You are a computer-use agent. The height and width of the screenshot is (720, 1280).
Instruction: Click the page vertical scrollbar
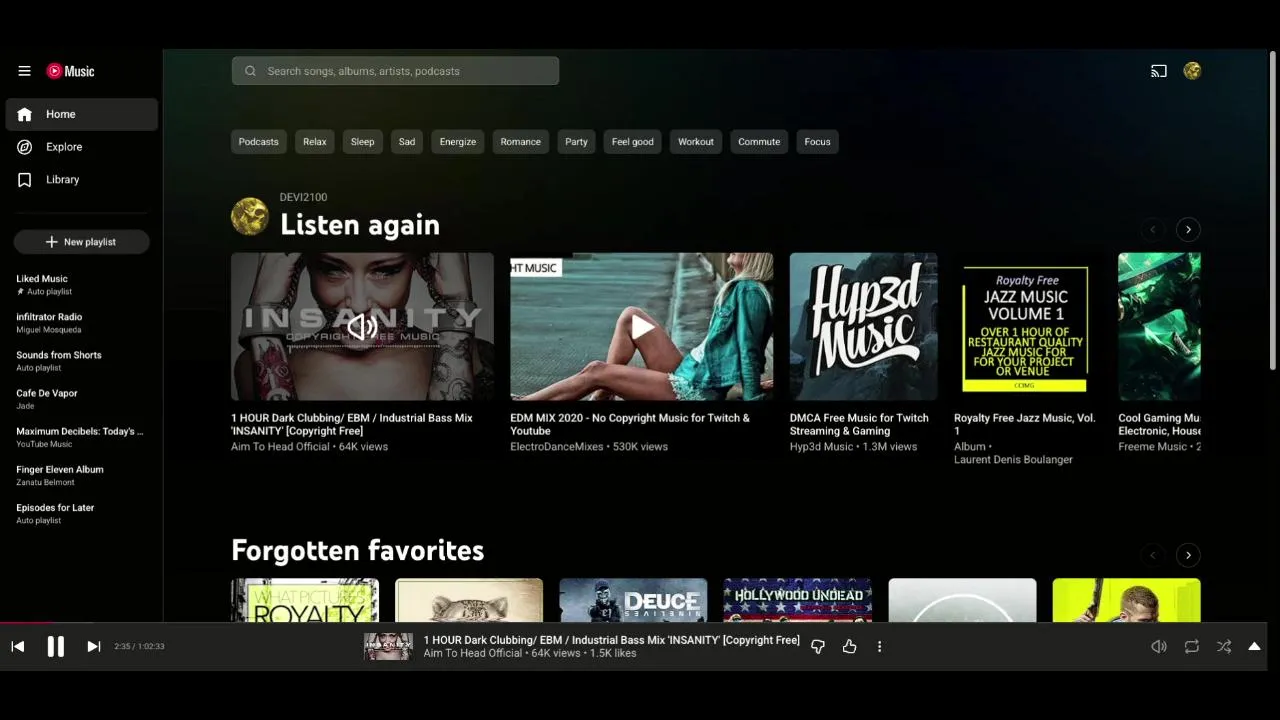1273,210
